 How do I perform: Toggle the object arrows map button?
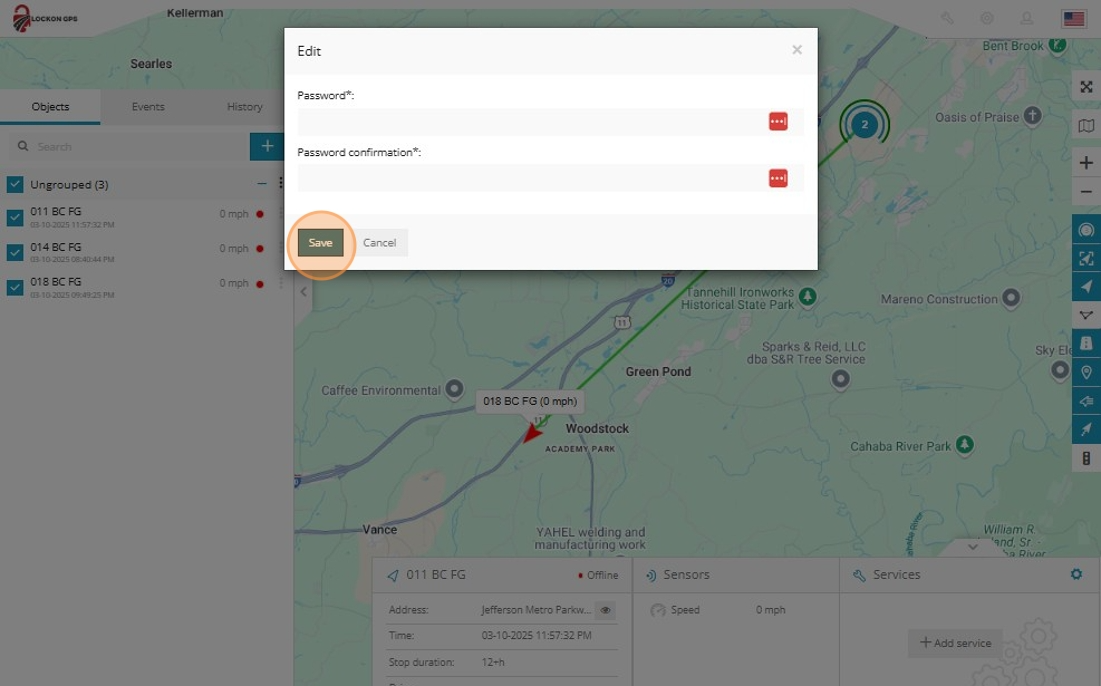[x=1086, y=286]
